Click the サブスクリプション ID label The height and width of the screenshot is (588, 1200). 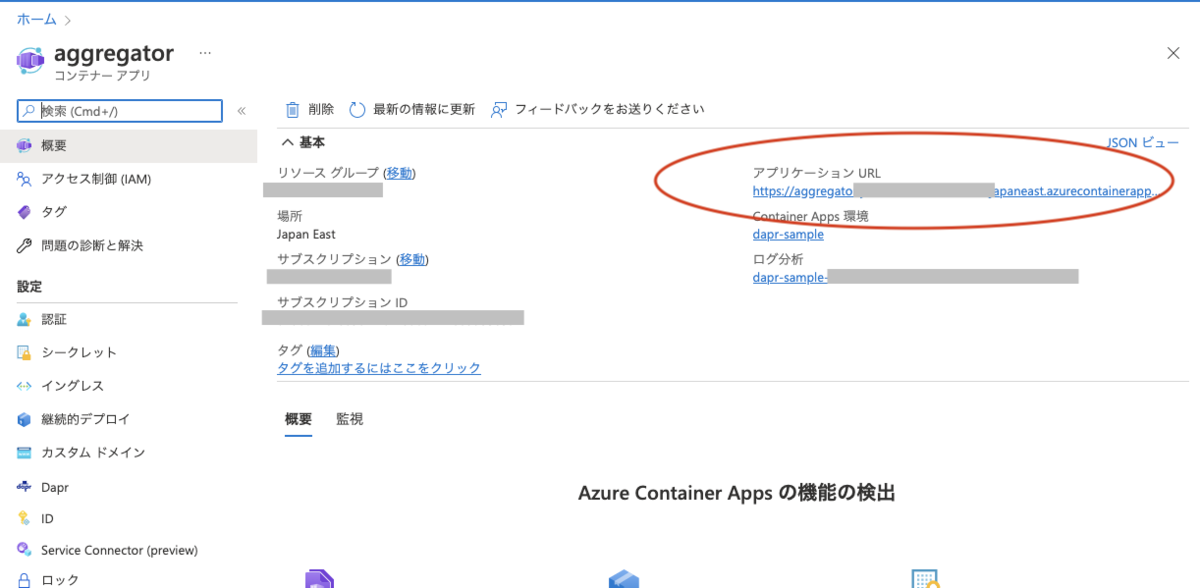[x=342, y=303]
